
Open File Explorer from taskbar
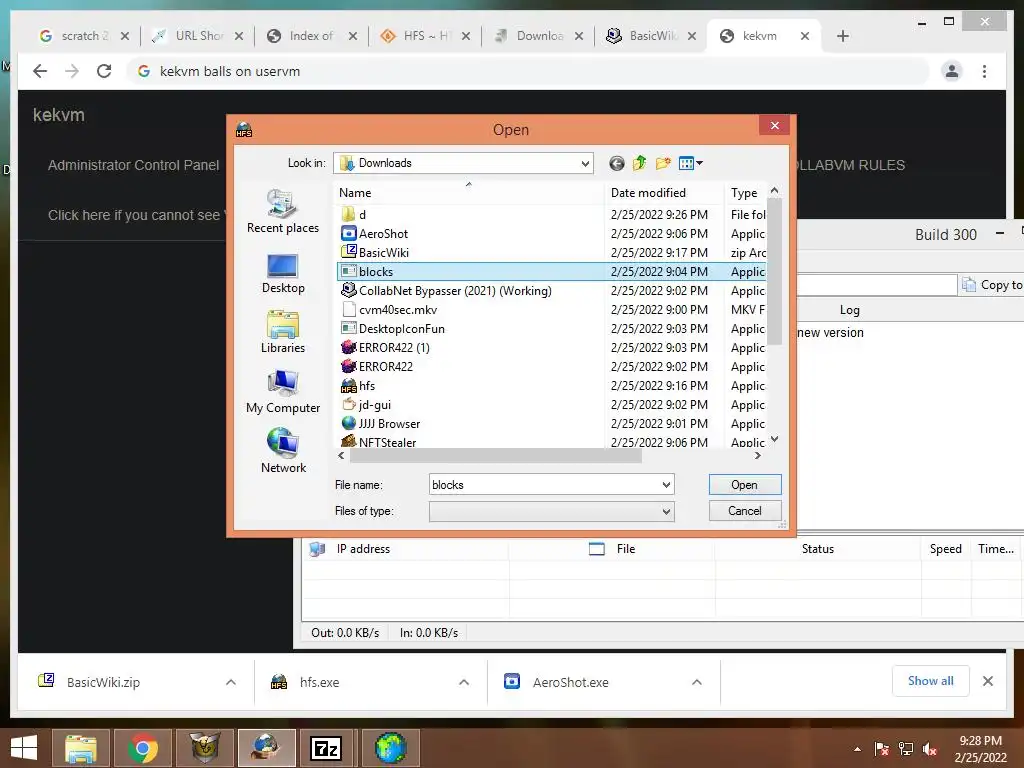click(x=80, y=748)
